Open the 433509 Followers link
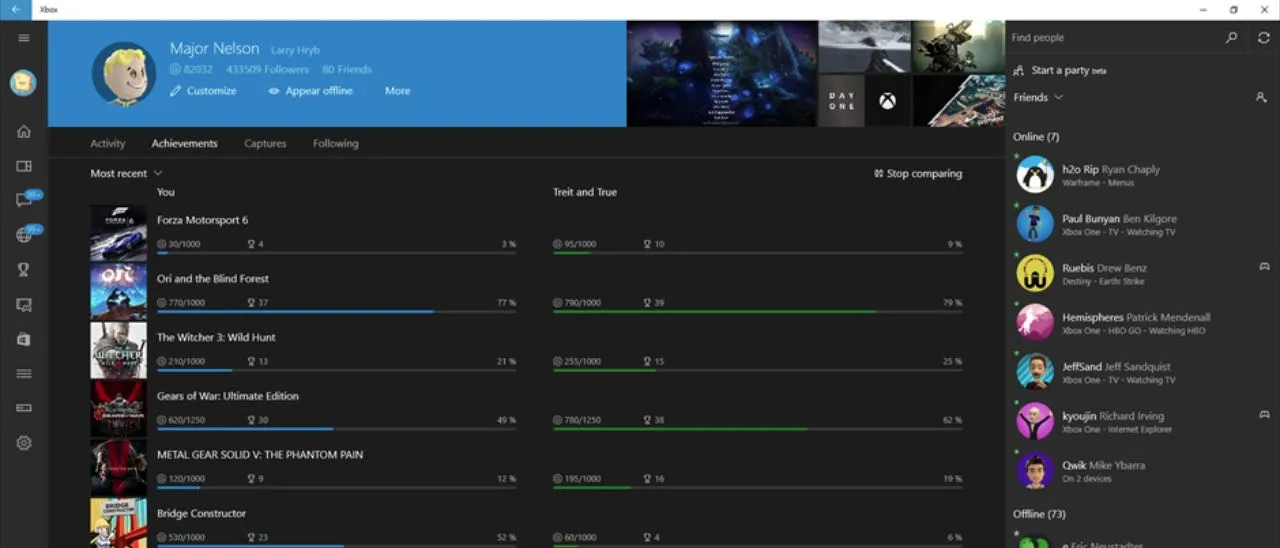 pyautogui.click(x=268, y=70)
